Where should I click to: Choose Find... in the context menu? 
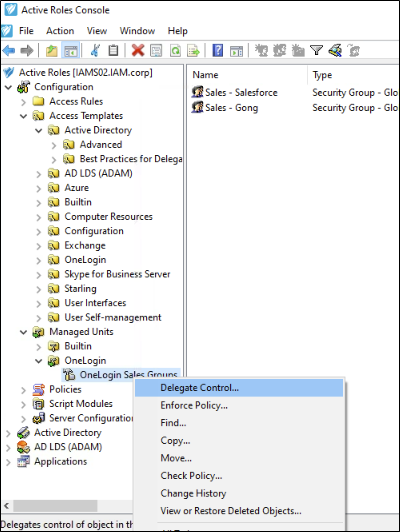pos(239,423)
